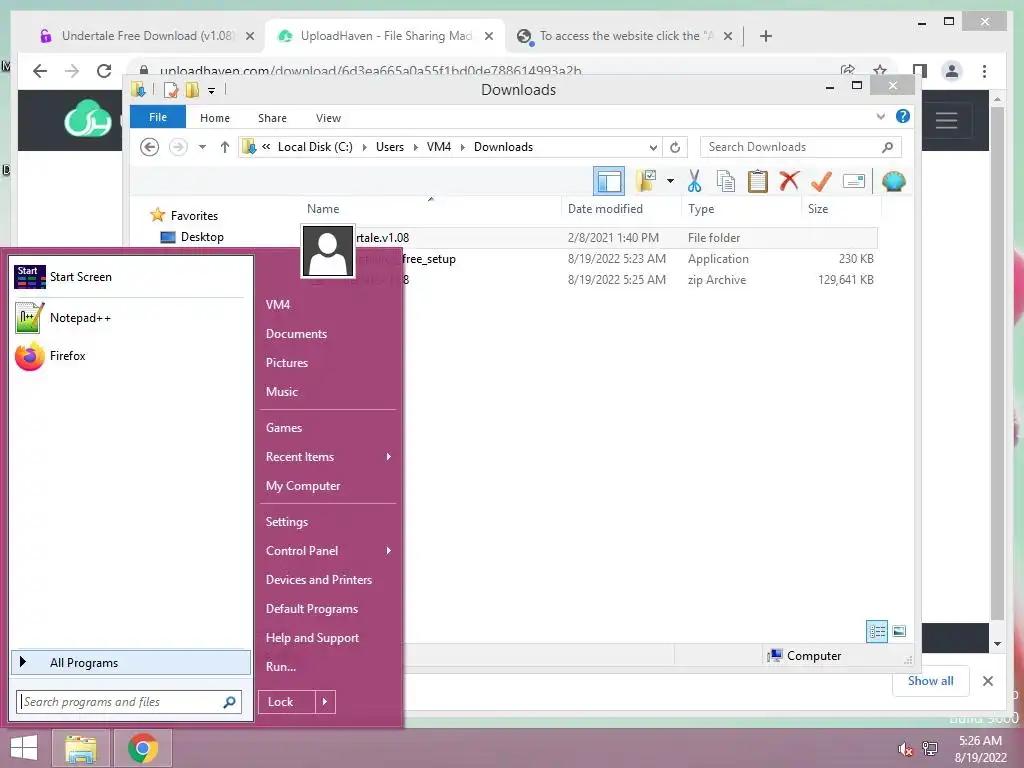Expand the Lock options arrow
This screenshot has height=768, width=1024.
pos(325,702)
